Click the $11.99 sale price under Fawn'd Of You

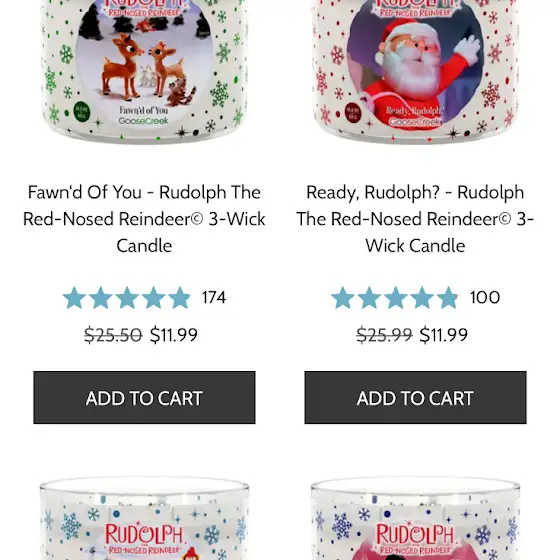tap(174, 335)
